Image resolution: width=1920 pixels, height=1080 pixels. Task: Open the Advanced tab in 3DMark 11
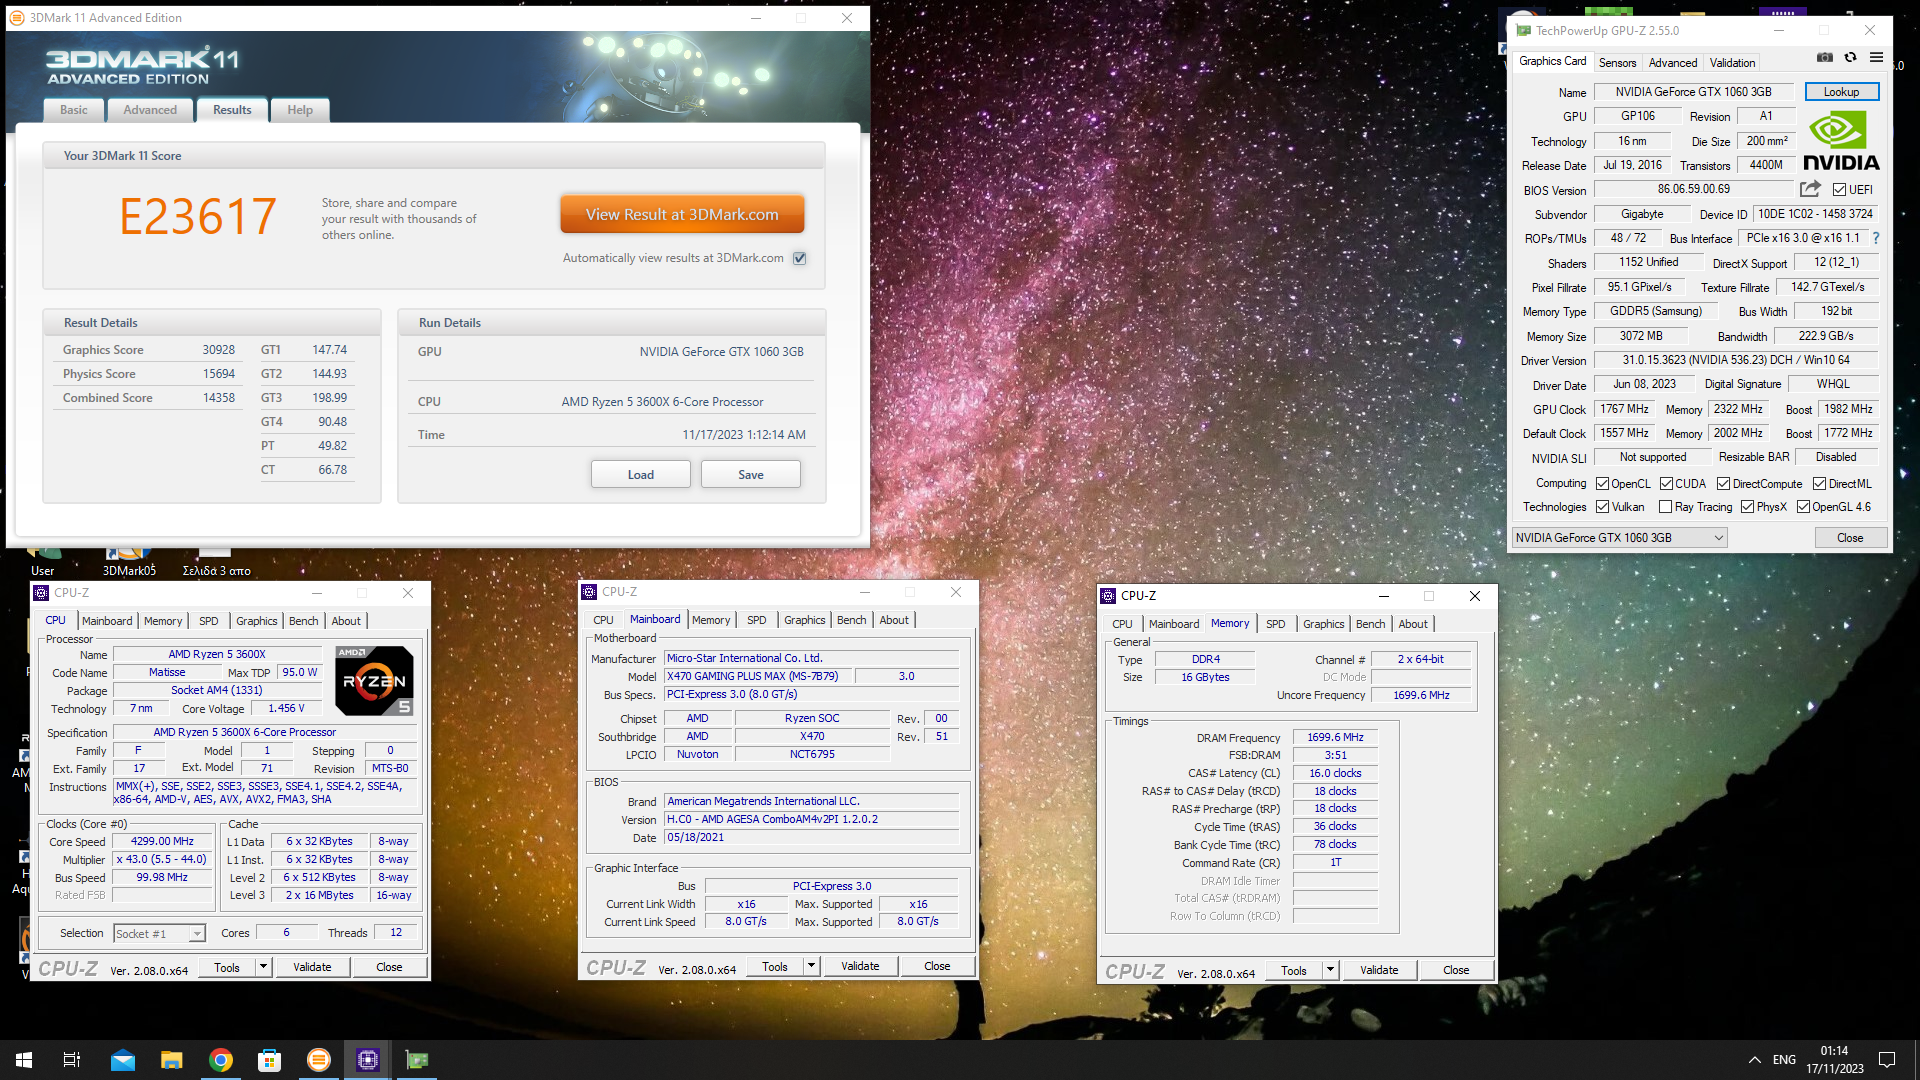pyautogui.click(x=150, y=110)
